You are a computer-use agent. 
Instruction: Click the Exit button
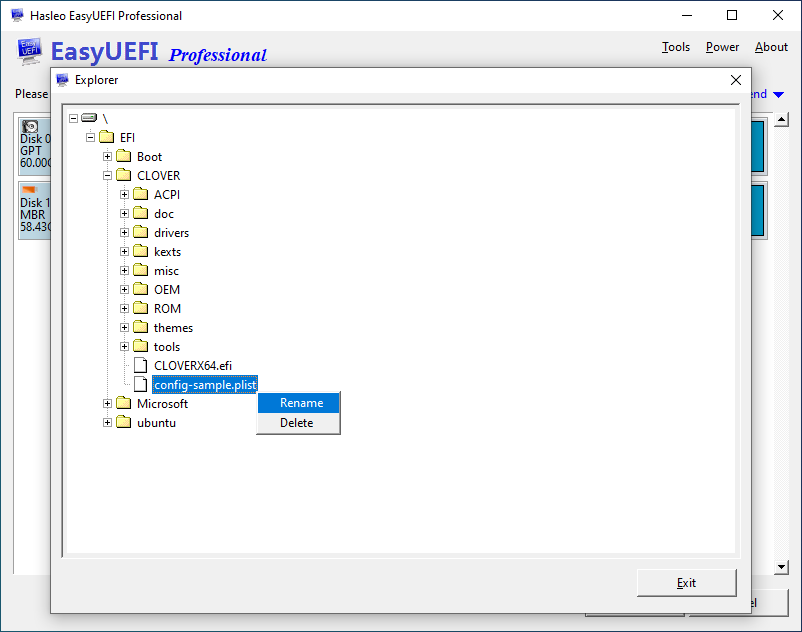click(686, 583)
